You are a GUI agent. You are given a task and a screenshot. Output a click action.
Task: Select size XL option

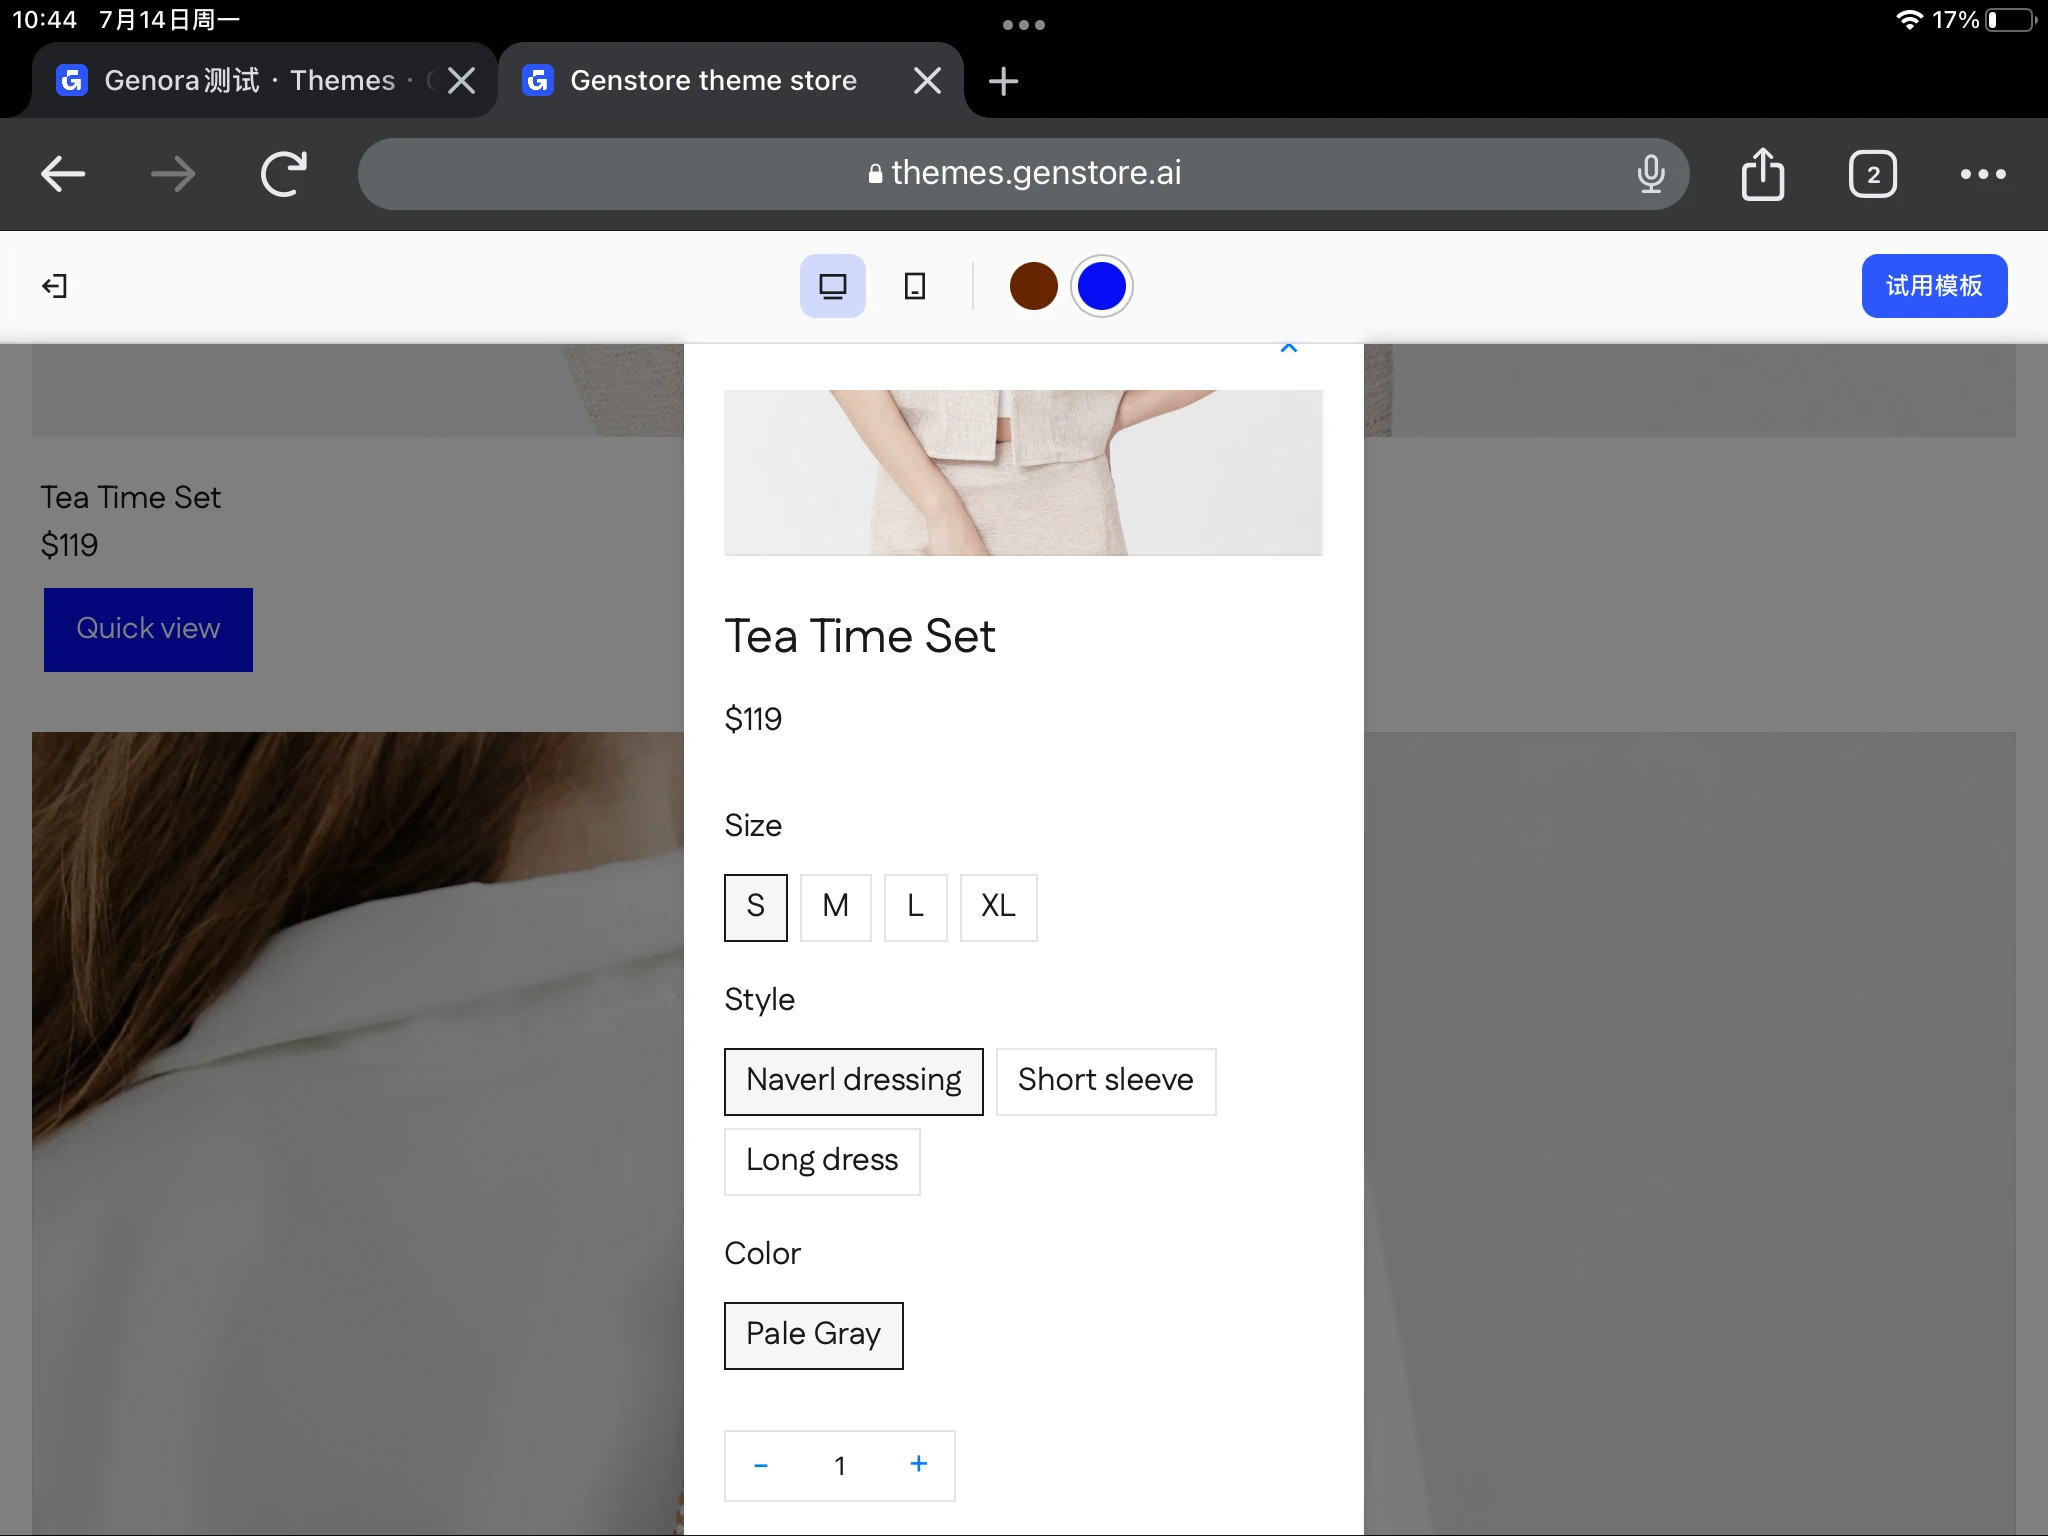coord(998,907)
